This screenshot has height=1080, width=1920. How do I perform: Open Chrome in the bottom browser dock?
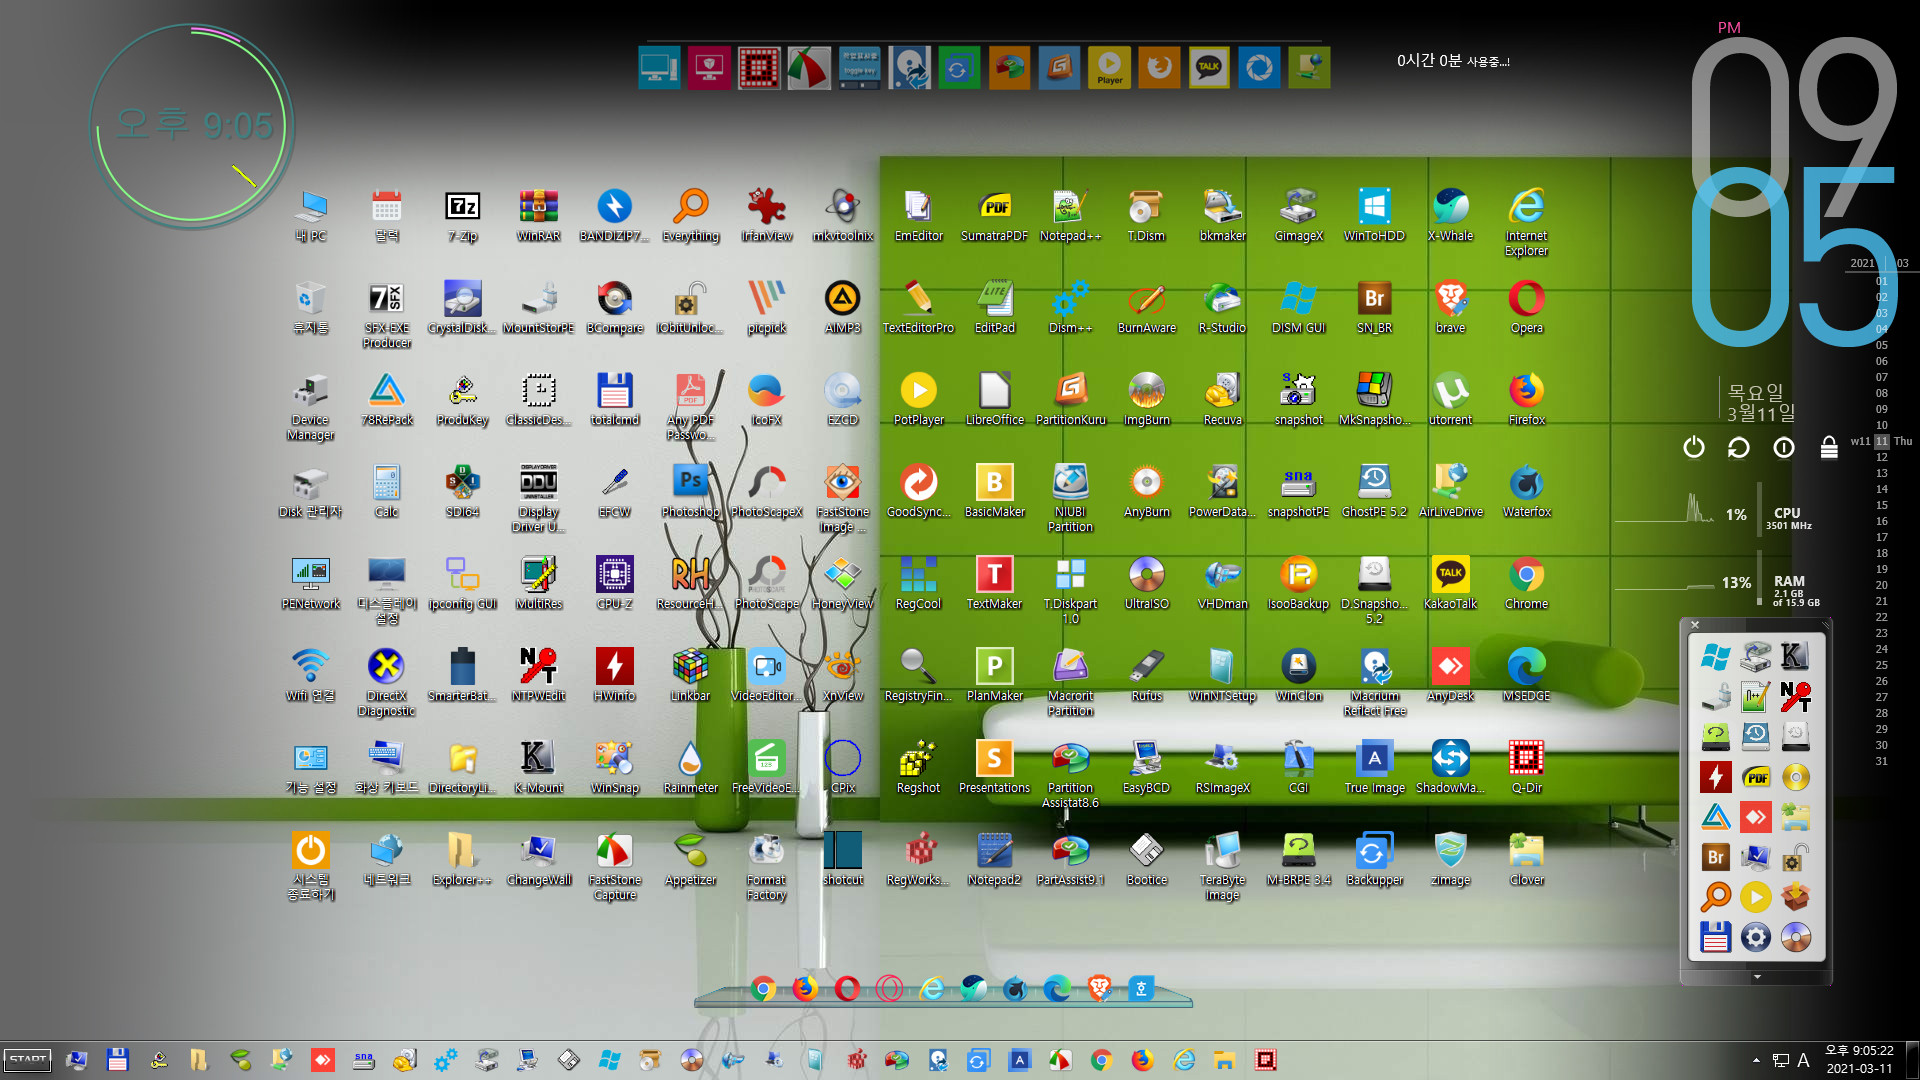[763, 989]
